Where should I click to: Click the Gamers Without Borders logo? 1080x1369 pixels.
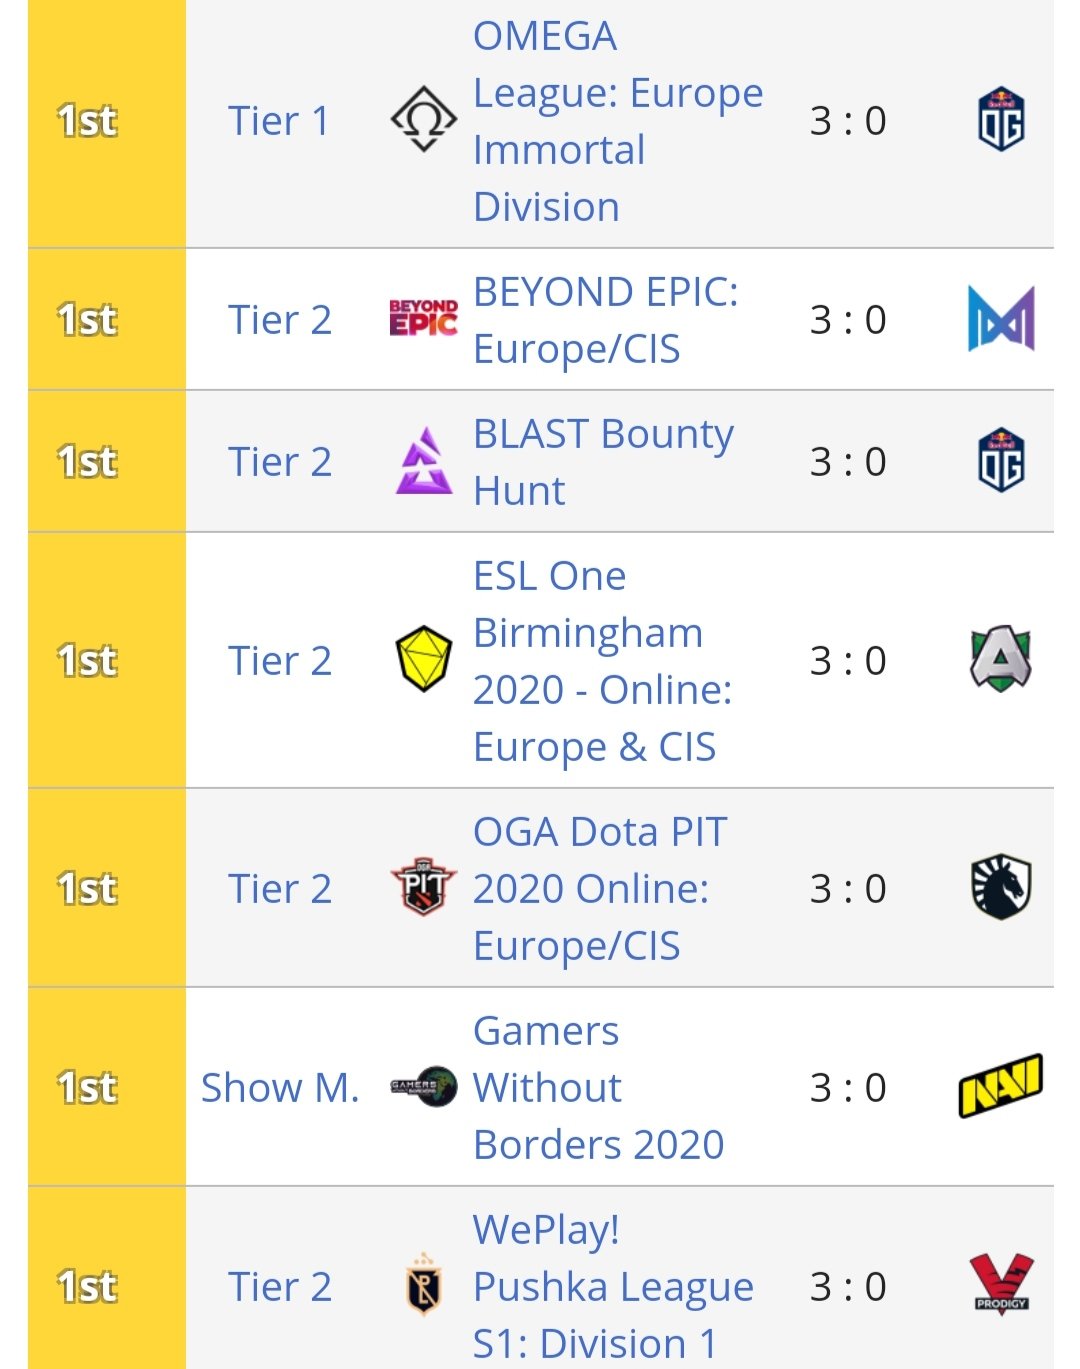coord(423,1087)
